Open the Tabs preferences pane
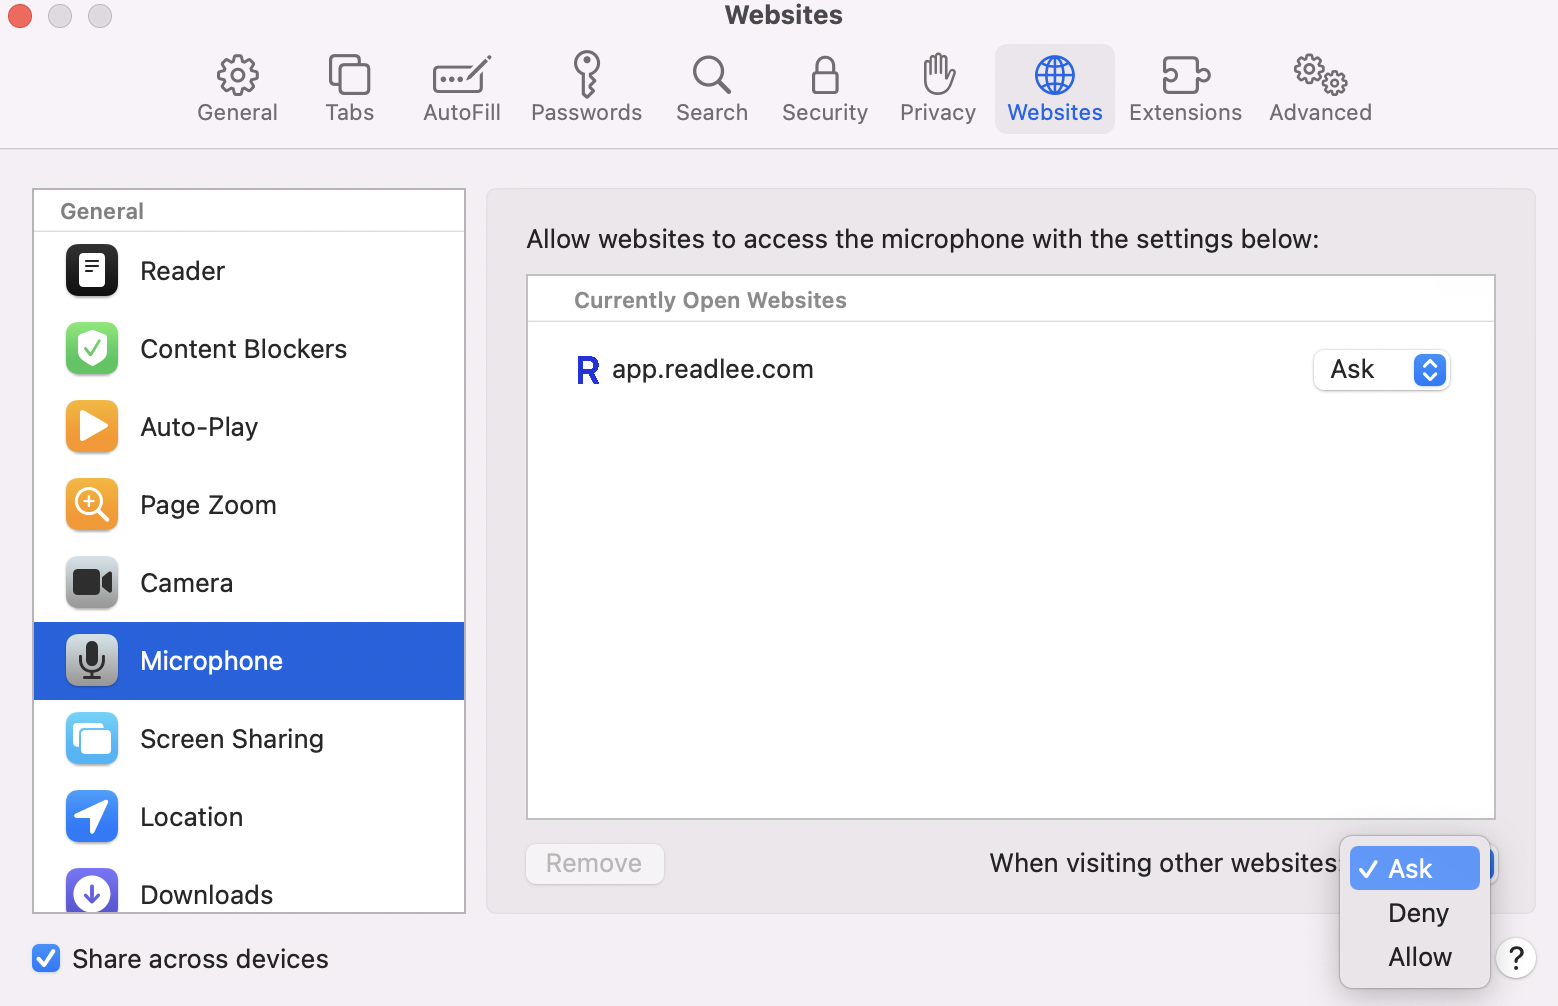The height and width of the screenshot is (1006, 1558). 349,89
